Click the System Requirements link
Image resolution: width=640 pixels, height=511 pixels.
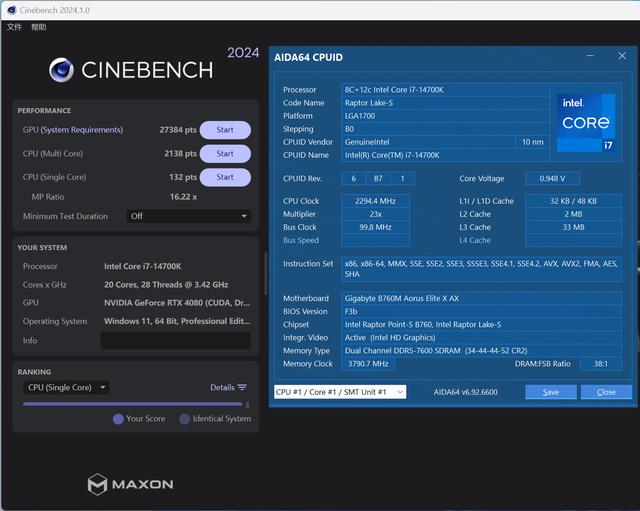click(82, 130)
